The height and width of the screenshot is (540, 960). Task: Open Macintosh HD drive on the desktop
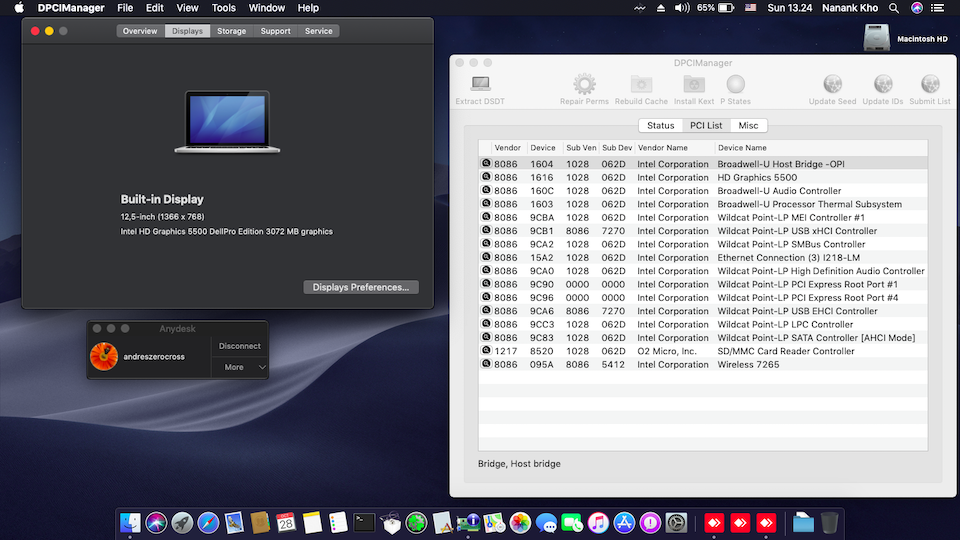point(877,38)
